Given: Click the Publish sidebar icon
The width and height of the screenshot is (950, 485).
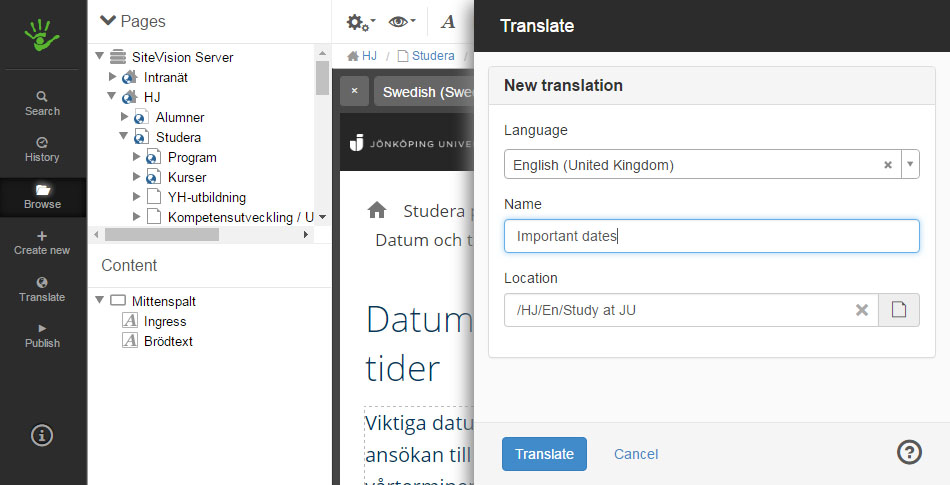Looking at the screenshot, I should pyautogui.click(x=42, y=335).
